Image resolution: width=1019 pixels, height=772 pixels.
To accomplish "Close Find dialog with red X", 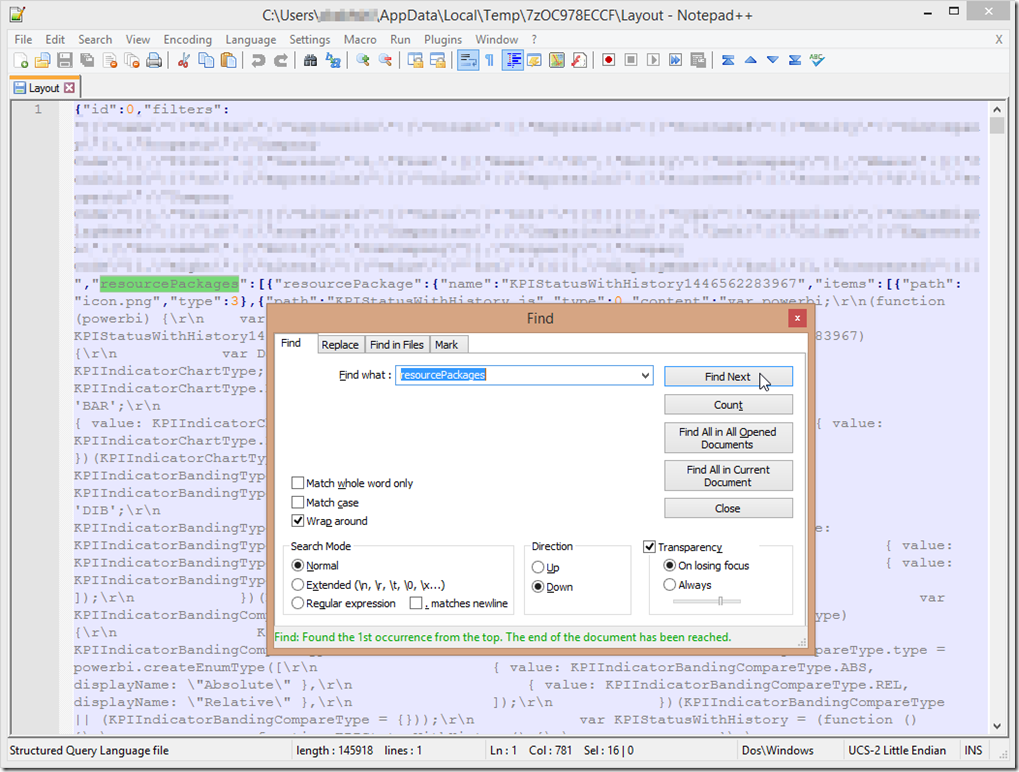I will 797,318.
